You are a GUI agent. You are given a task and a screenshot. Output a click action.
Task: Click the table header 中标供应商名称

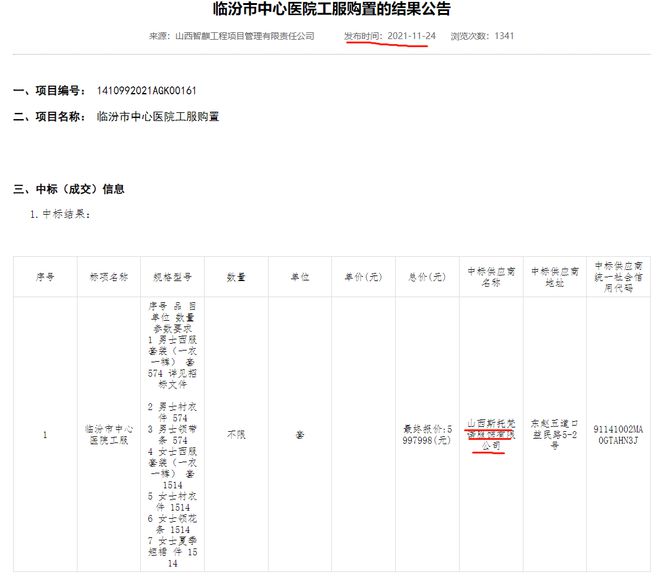(x=491, y=277)
